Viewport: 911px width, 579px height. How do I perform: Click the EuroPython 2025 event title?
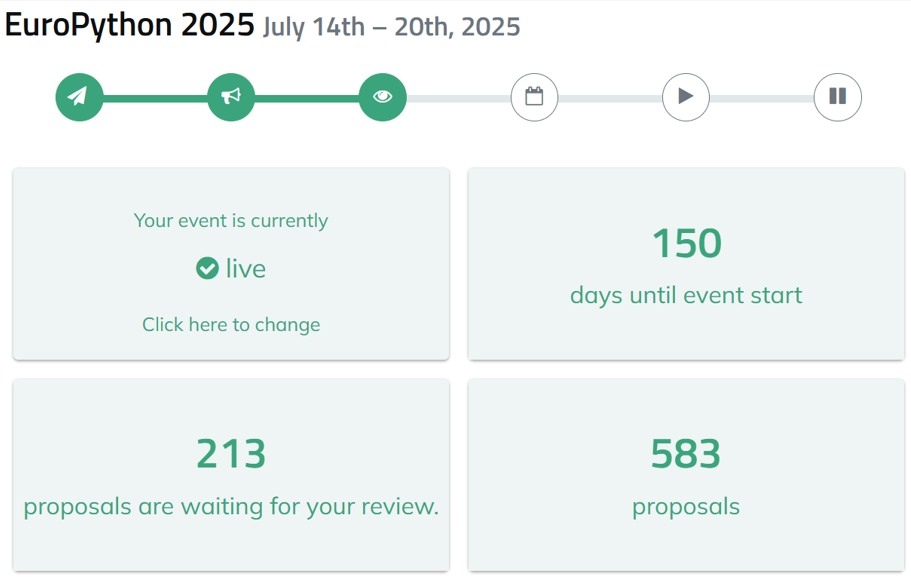click(129, 25)
